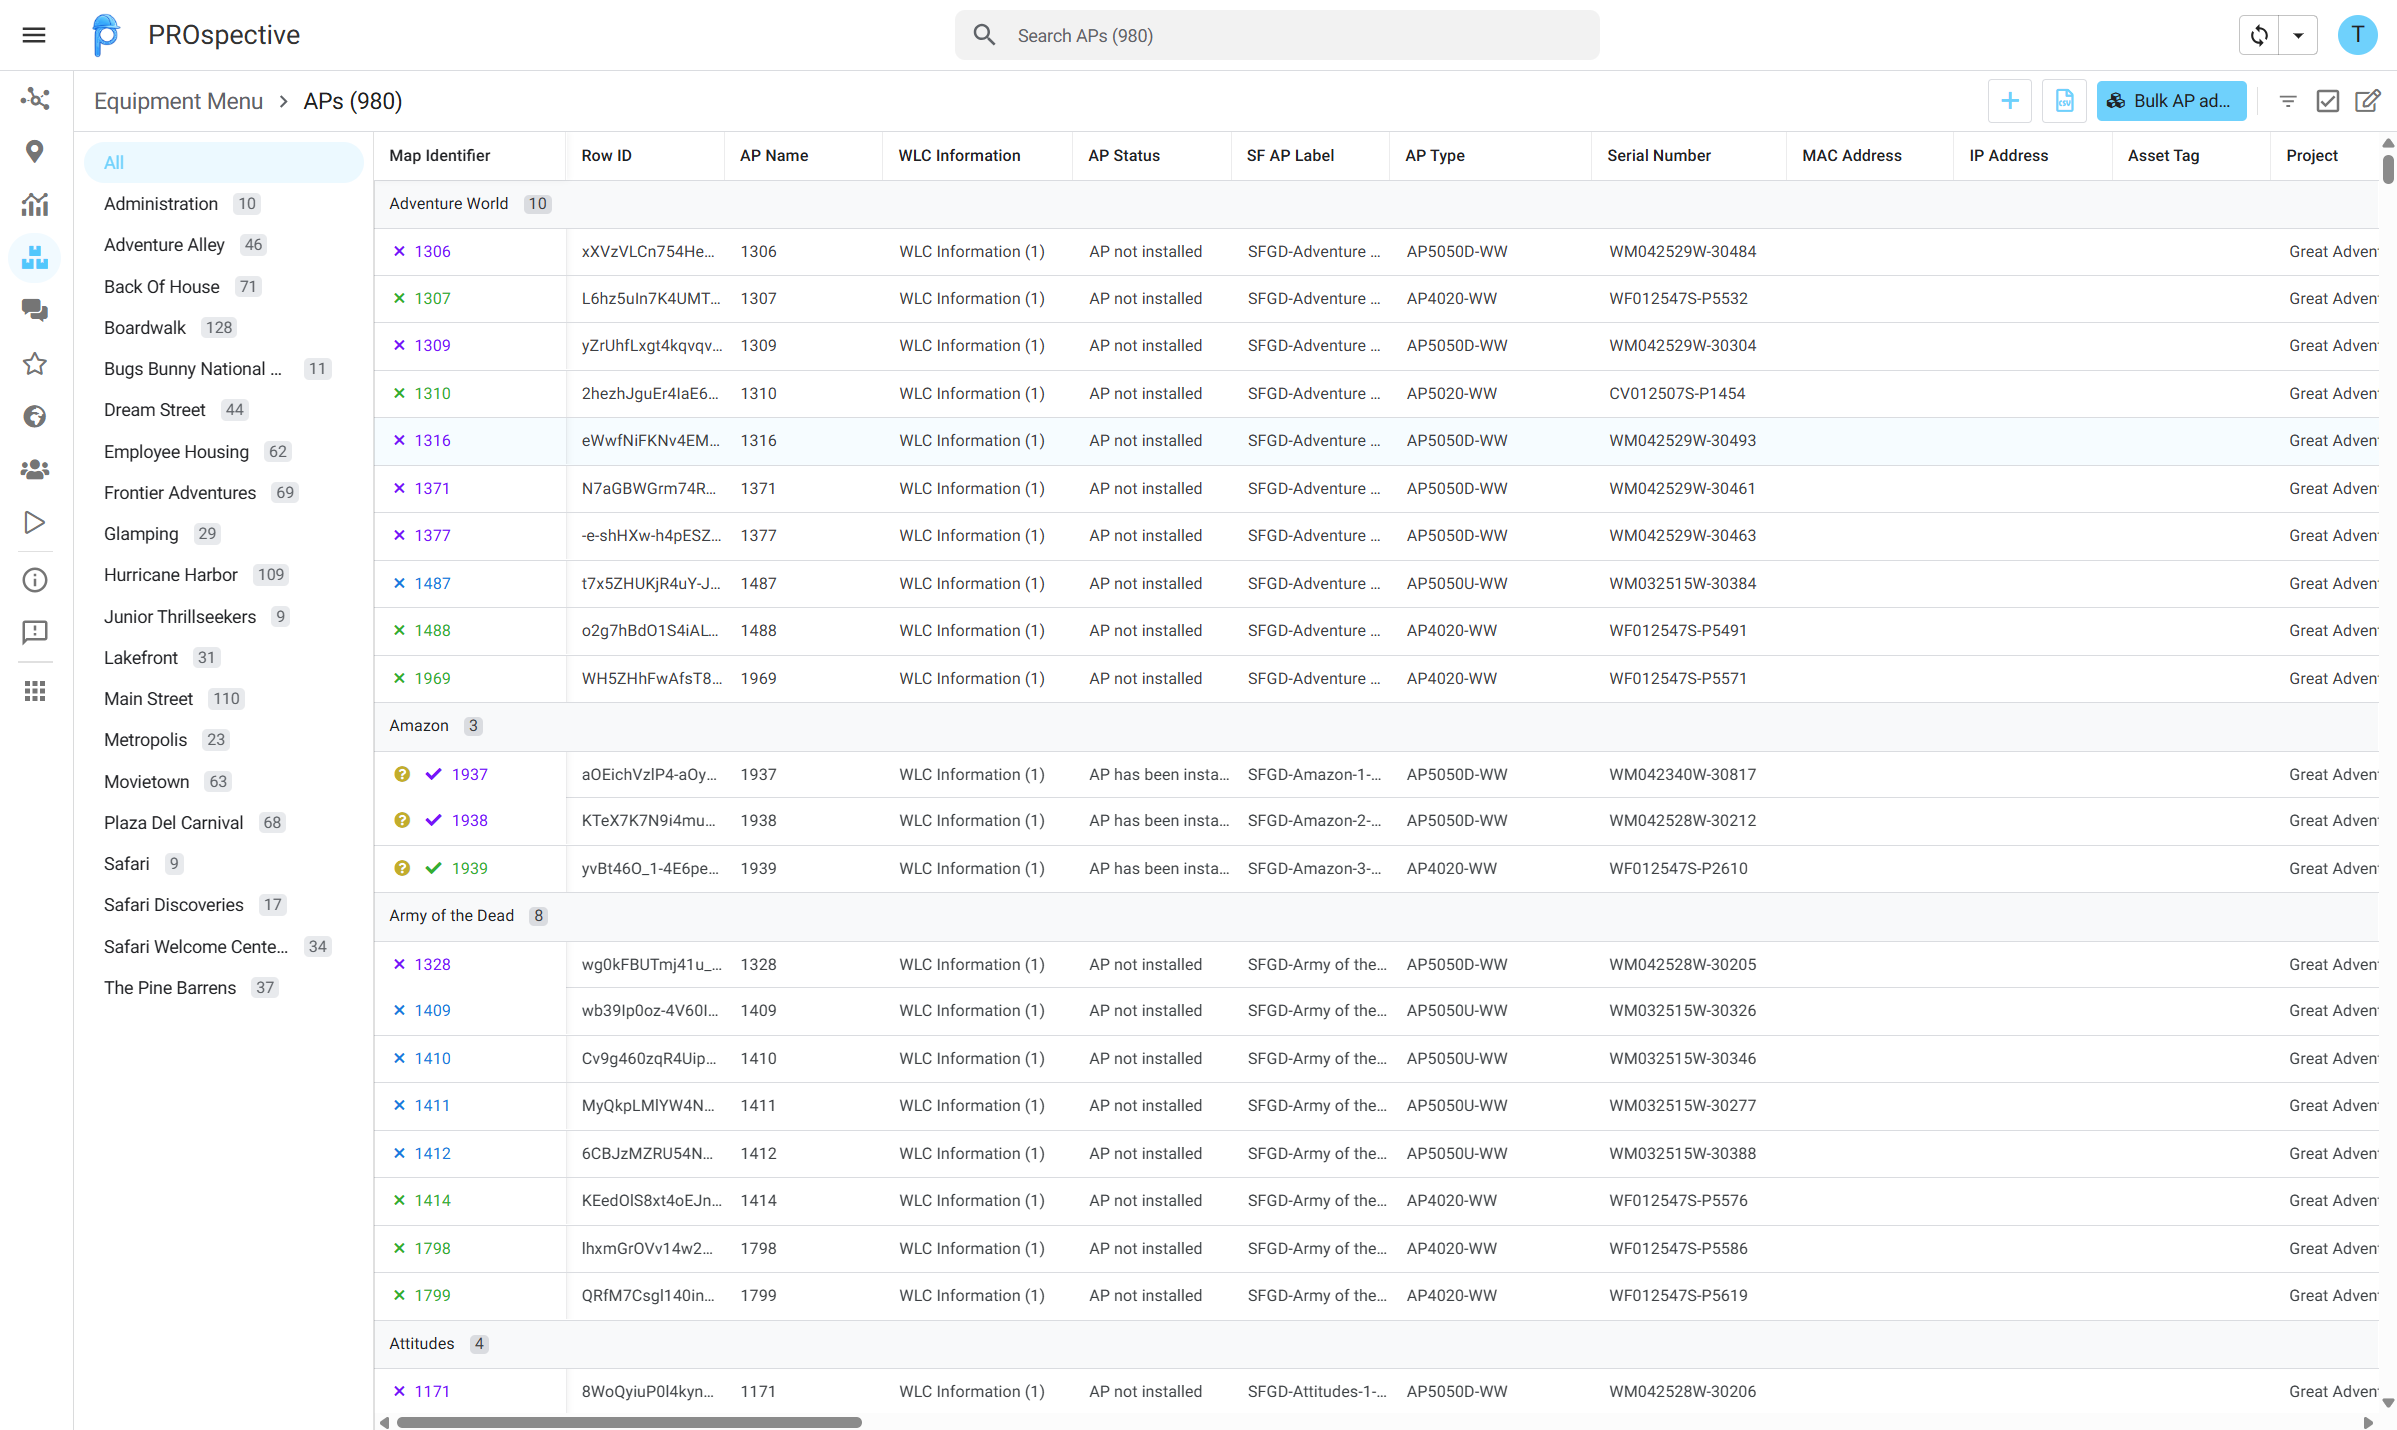Click the X status icon for 1316
The width and height of the screenshot is (2397, 1430).
click(399, 440)
